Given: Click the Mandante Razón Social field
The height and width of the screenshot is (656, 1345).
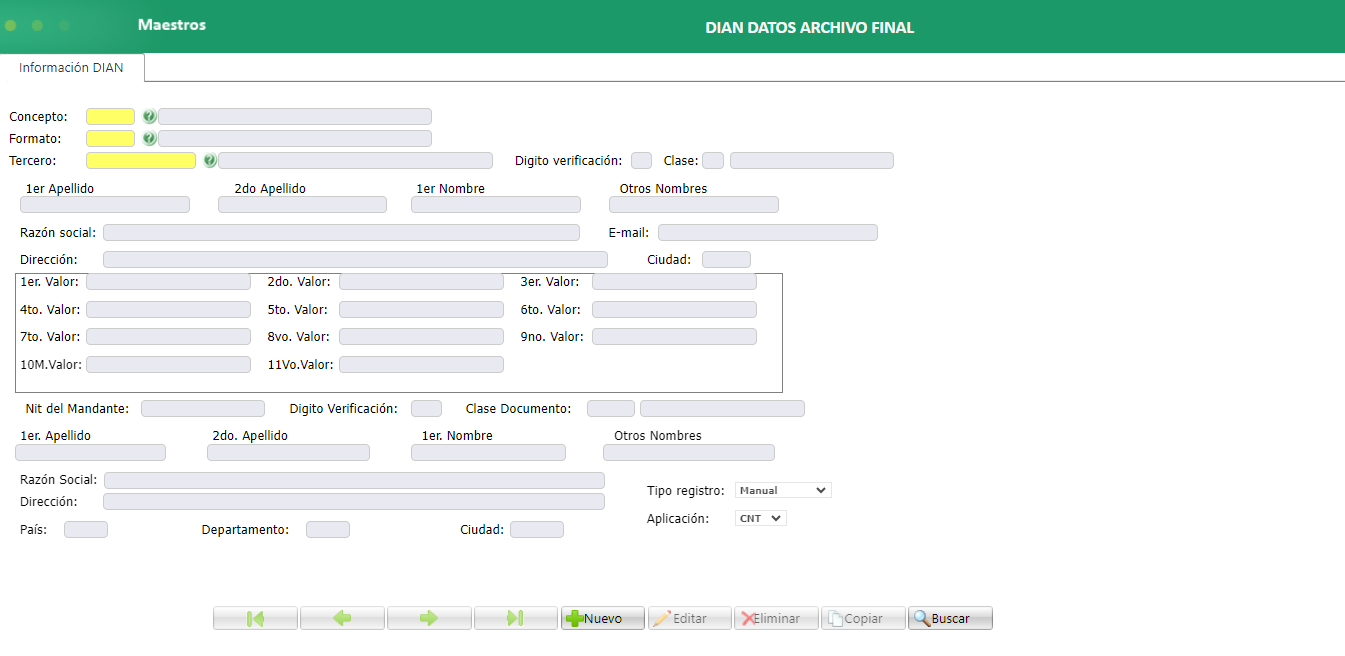Looking at the screenshot, I should coord(354,481).
